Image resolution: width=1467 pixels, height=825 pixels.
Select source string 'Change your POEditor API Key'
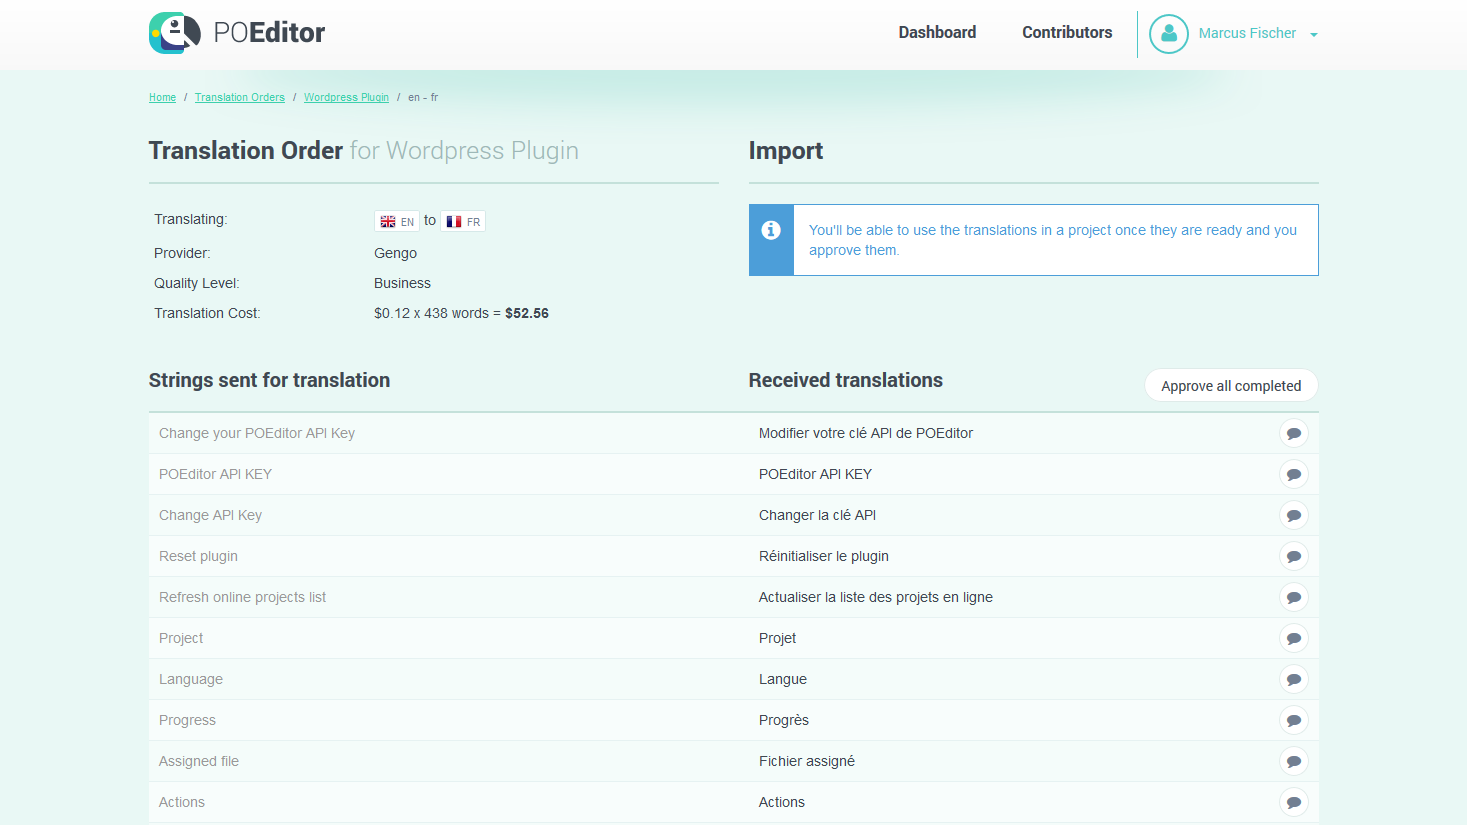(257, 433)
